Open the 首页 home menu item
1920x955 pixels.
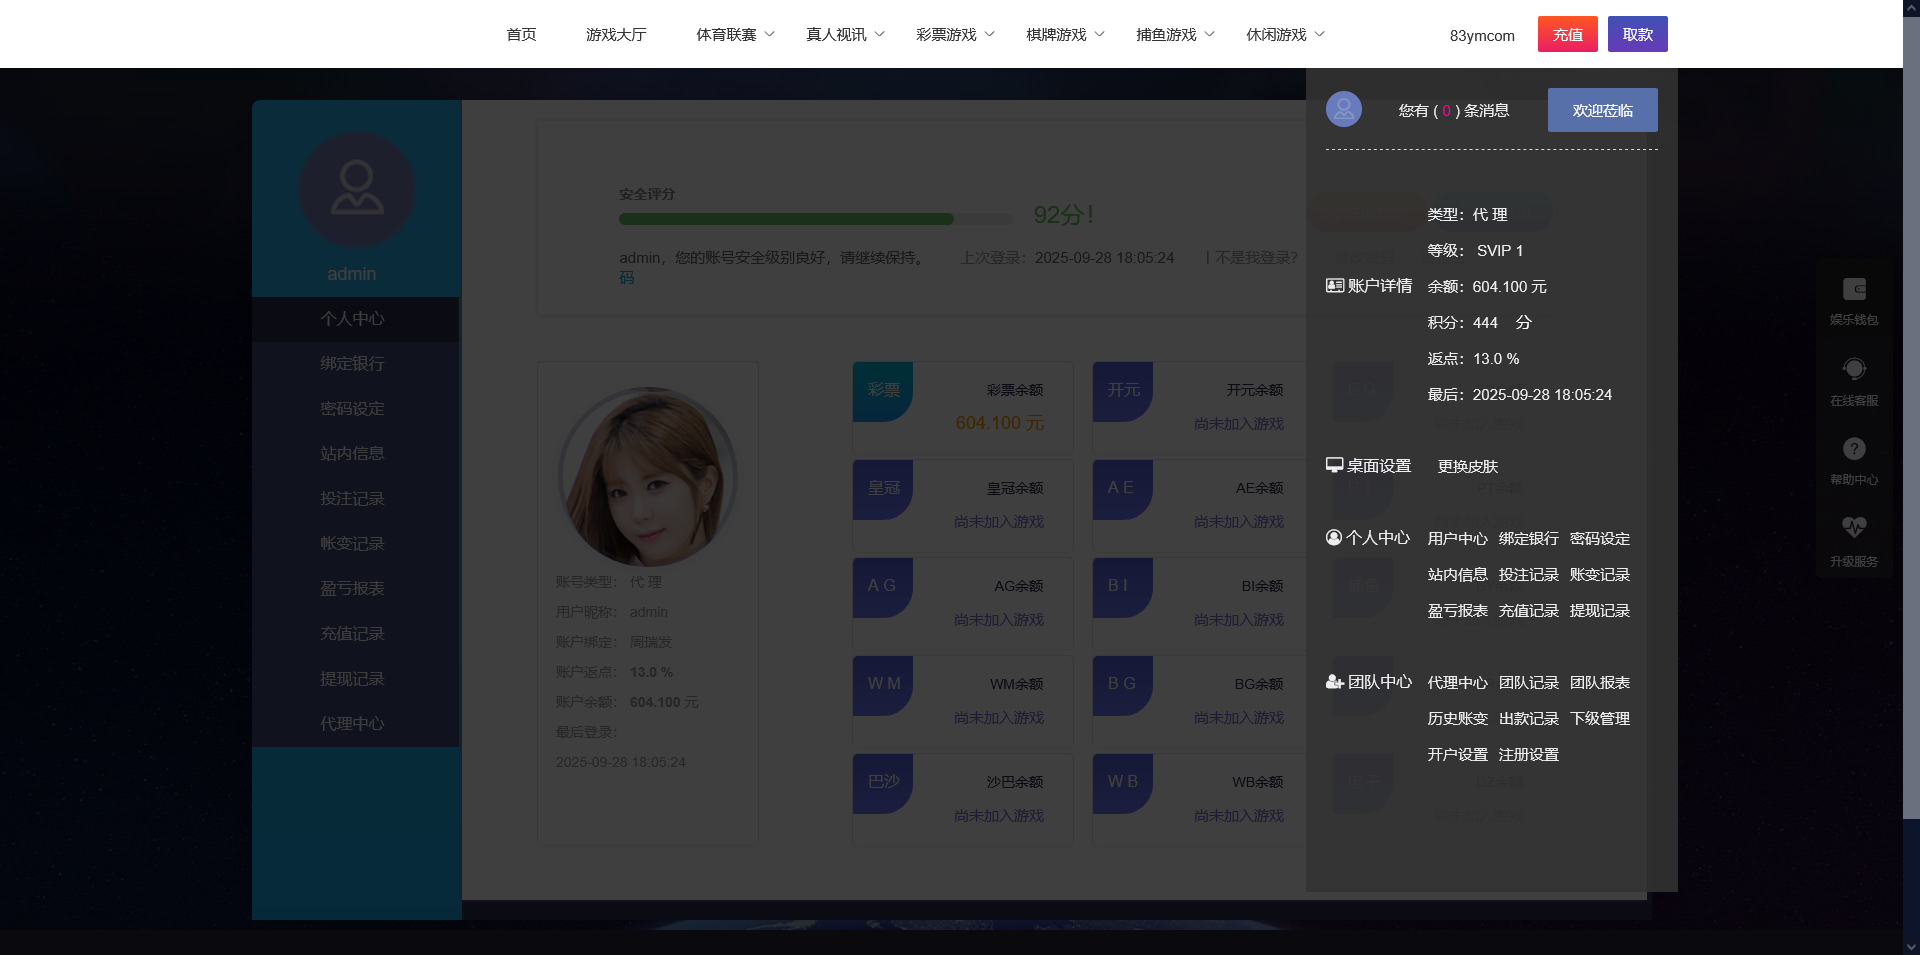coord(521,35)
